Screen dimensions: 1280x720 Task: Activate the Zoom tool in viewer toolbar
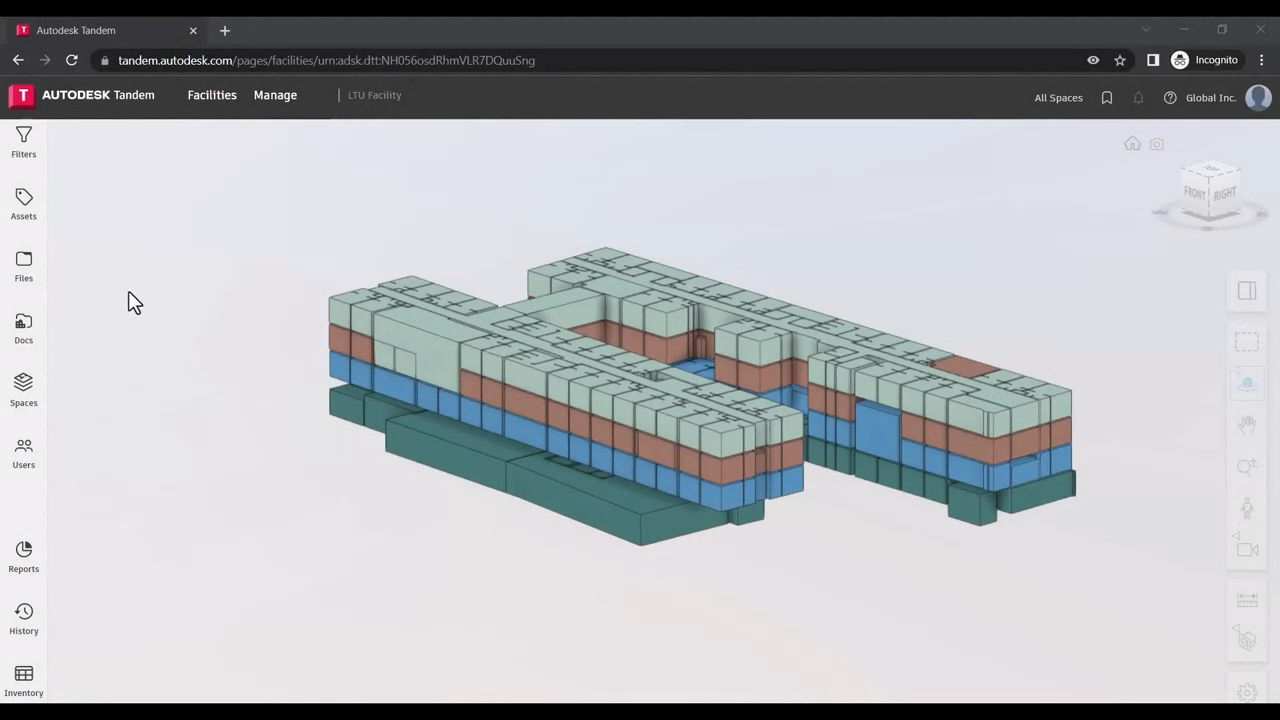(x=1246, y=467)
